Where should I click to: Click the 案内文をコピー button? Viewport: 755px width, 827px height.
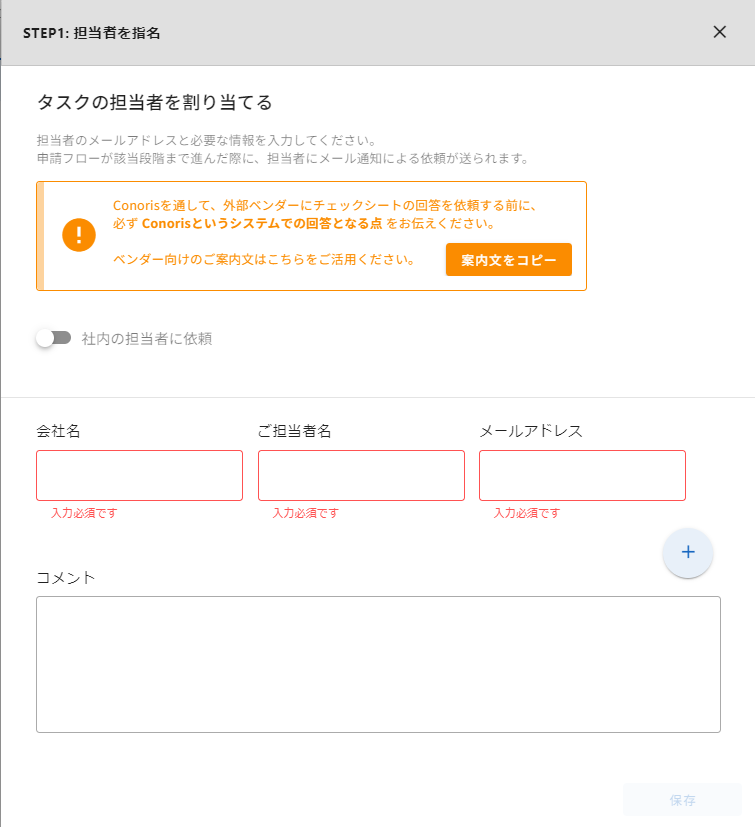509,259
